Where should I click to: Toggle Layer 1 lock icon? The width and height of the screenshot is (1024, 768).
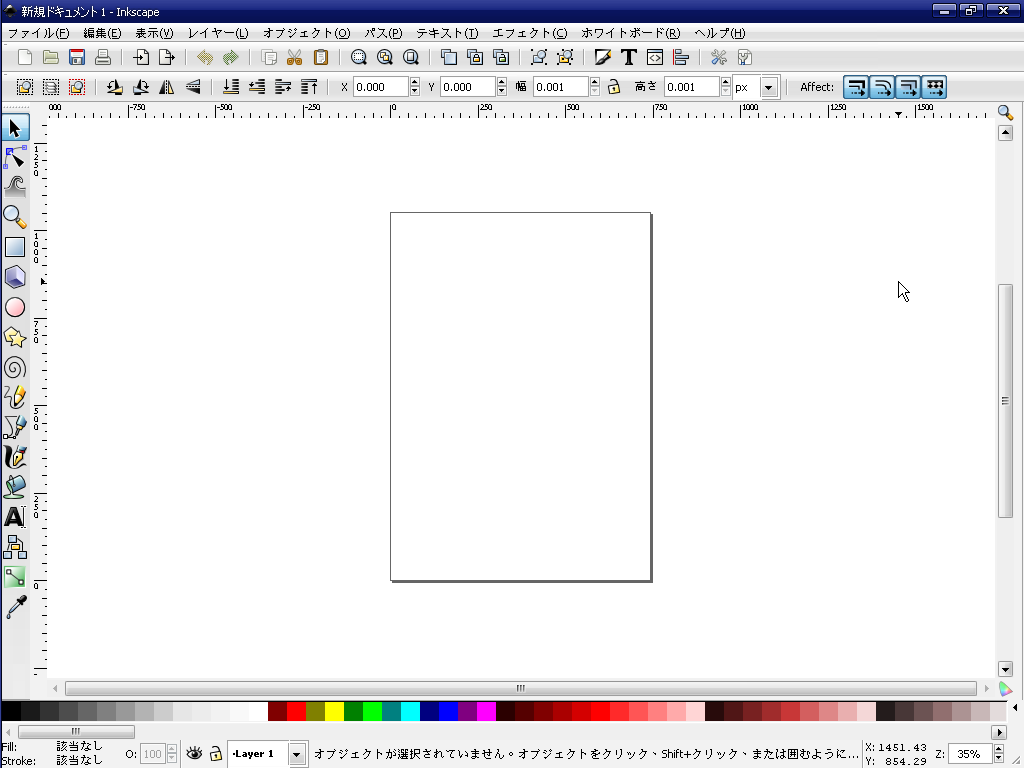(216, 754)
